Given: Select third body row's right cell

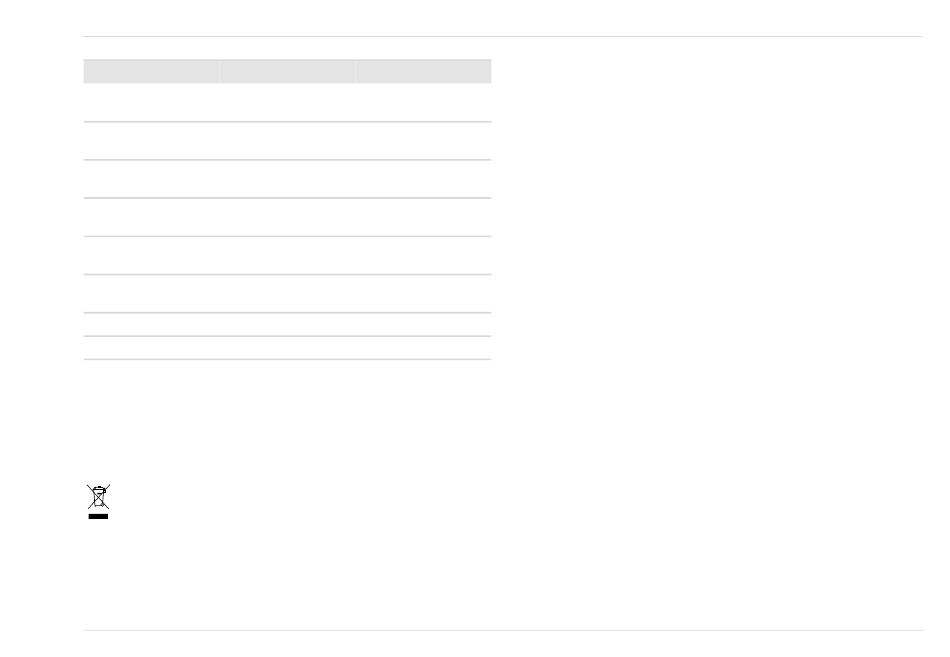Looking at the screenshot, I should click(x=424, y=179).
